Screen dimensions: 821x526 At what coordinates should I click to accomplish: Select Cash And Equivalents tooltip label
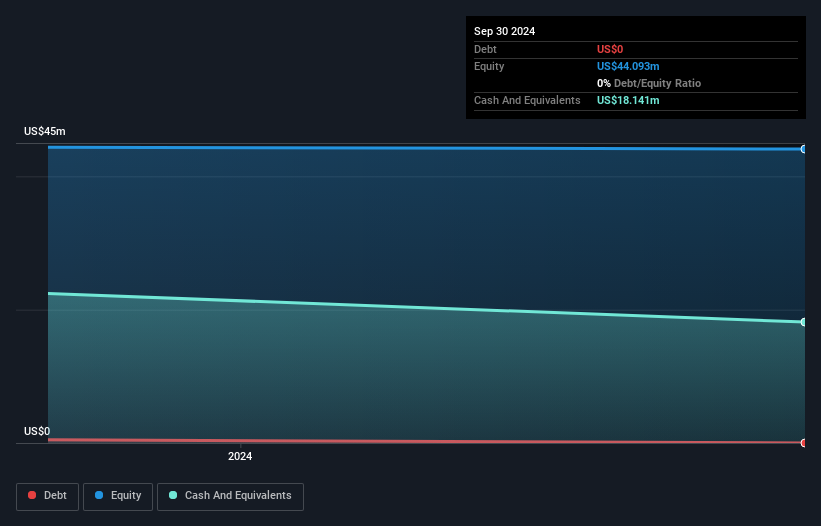(x=527, y=100)
